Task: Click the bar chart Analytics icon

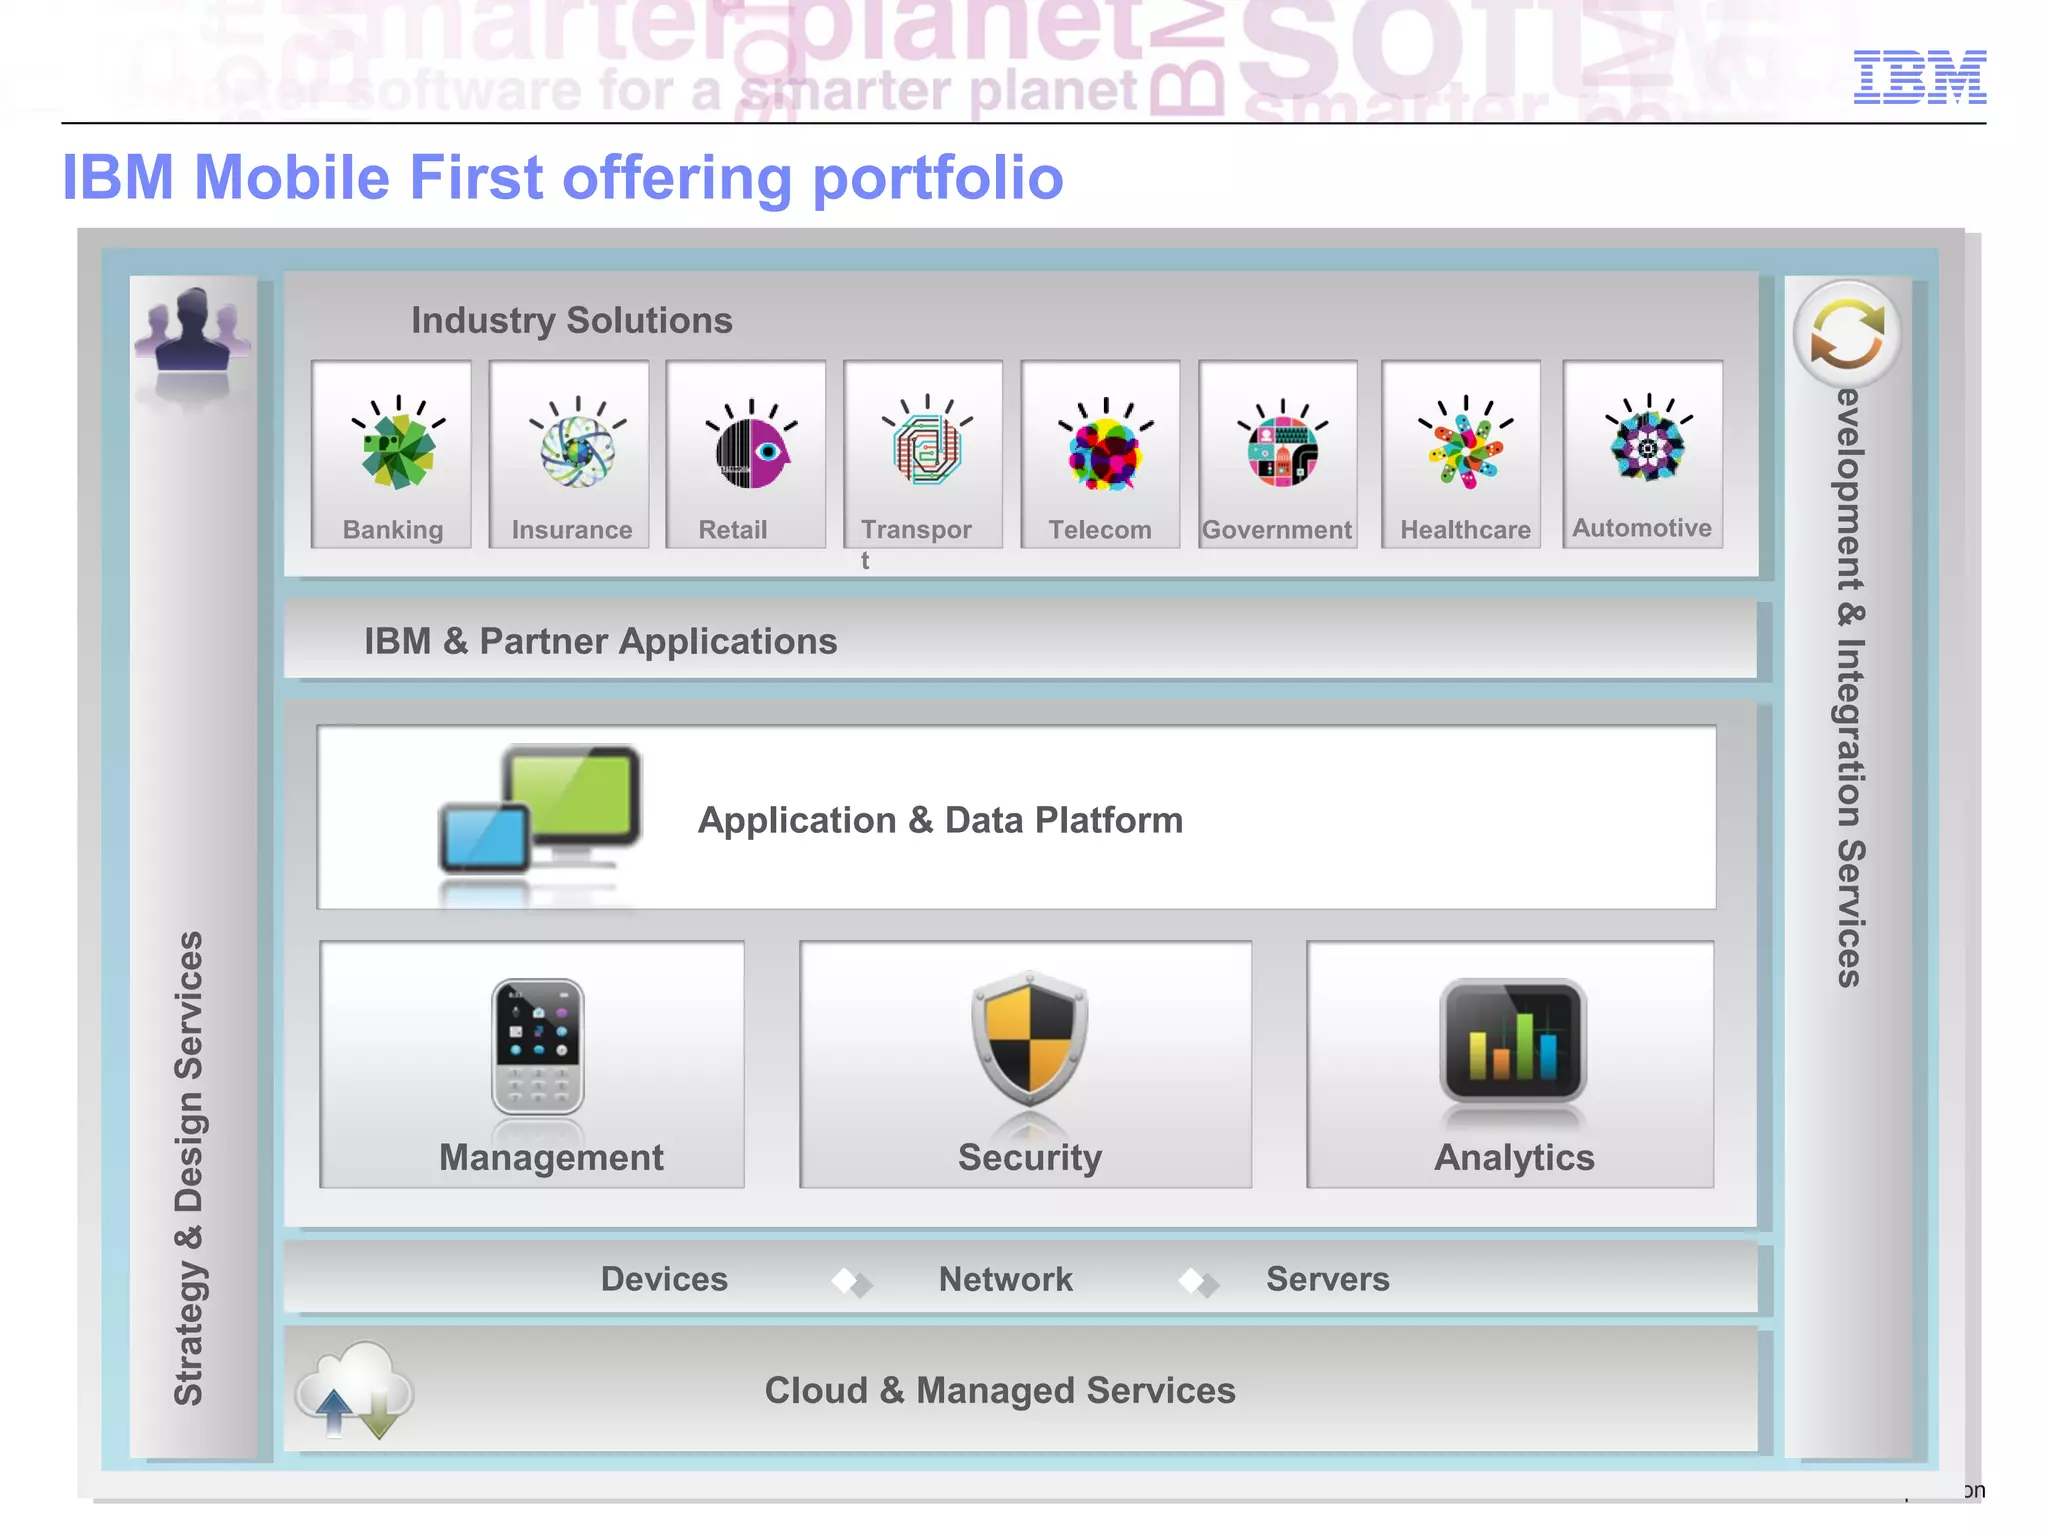Action: (x=1513, y=1040)
